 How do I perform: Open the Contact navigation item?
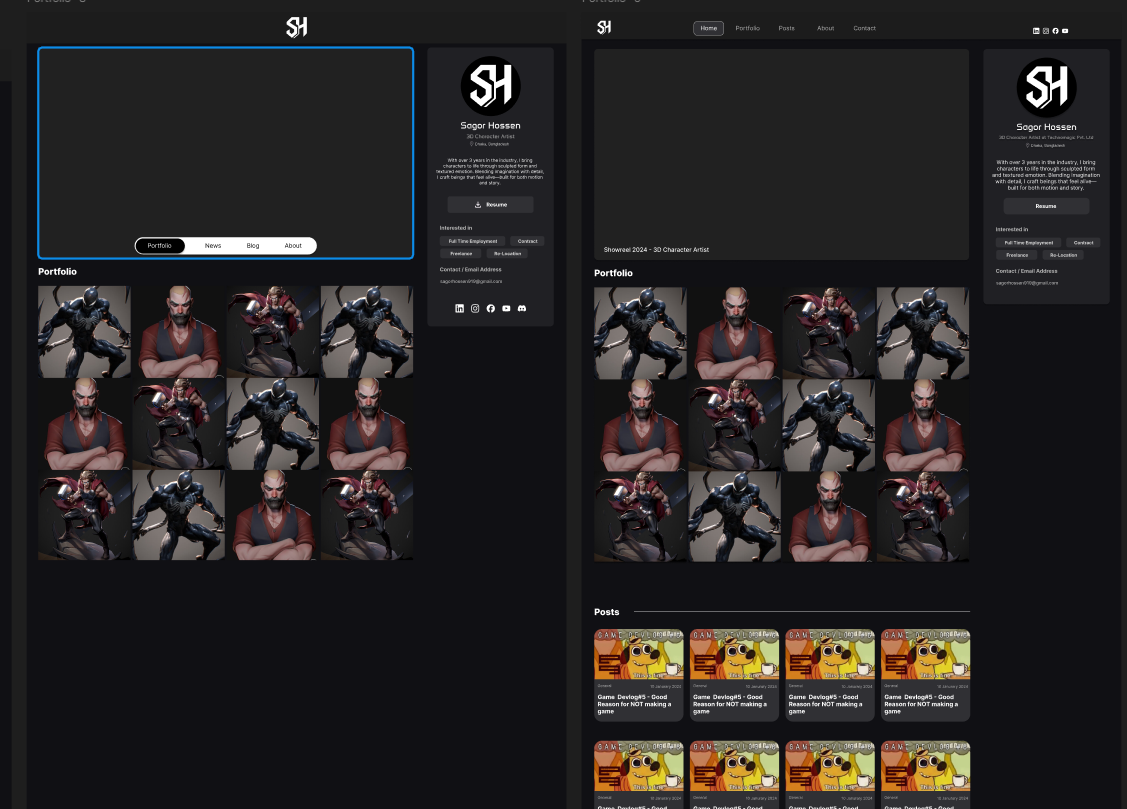click(864, 28)
